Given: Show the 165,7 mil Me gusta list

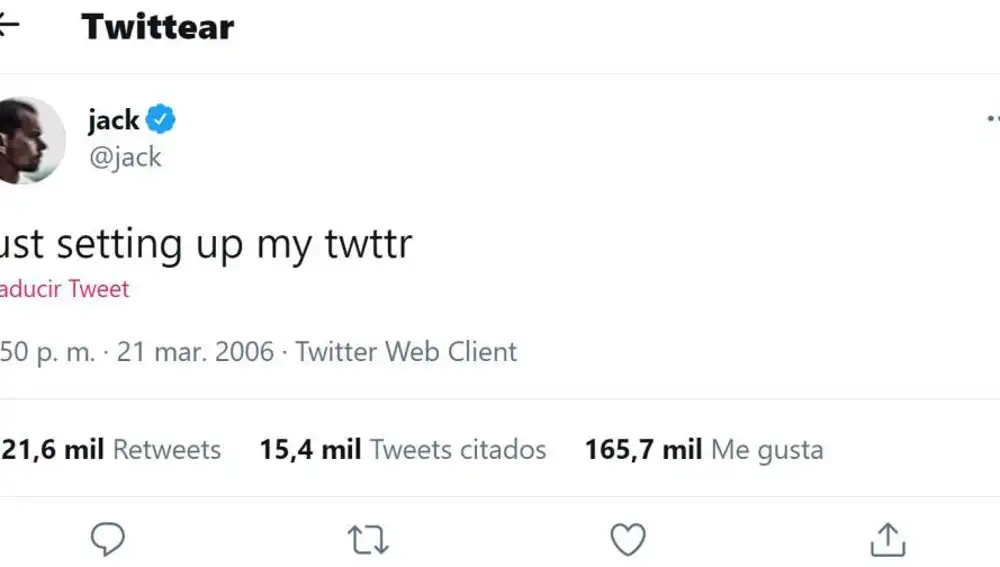Looking at the screenshot, I should tap(704, 450).
